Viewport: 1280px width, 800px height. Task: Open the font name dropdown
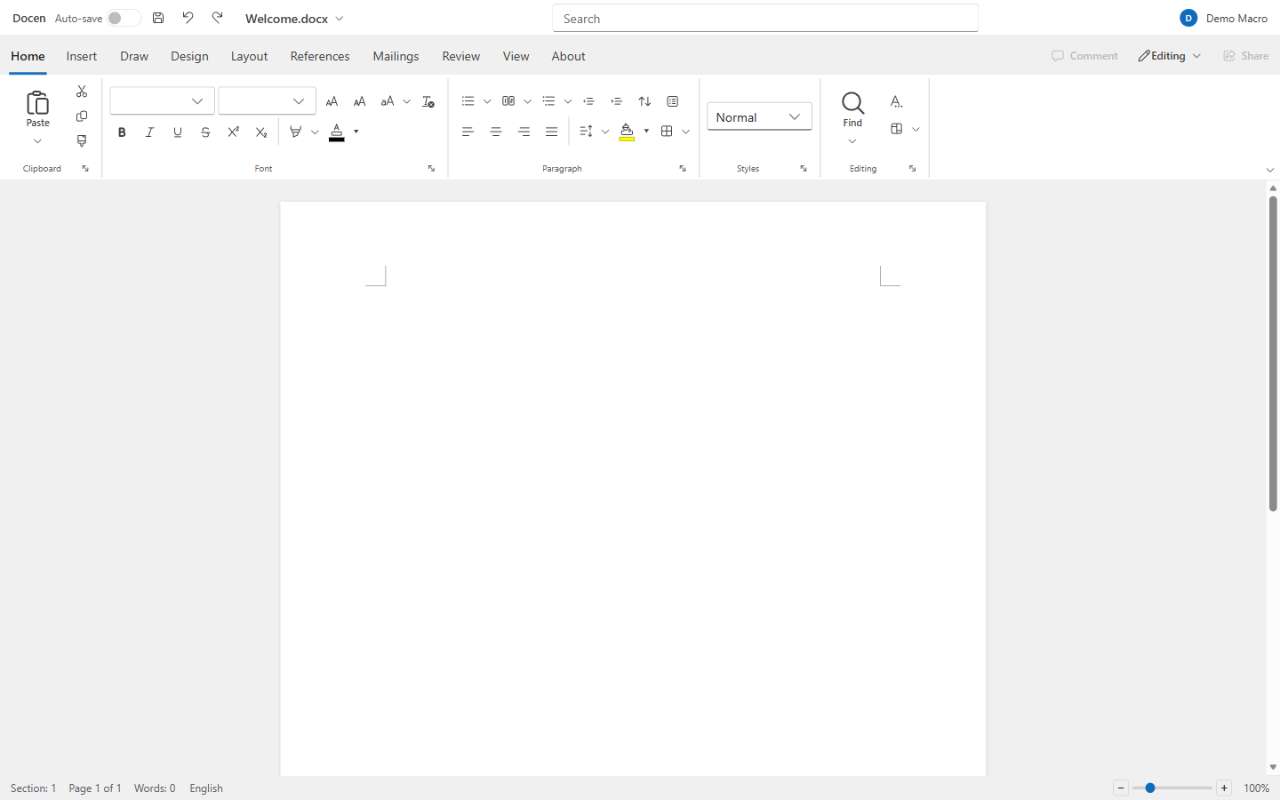coord(162,101)
